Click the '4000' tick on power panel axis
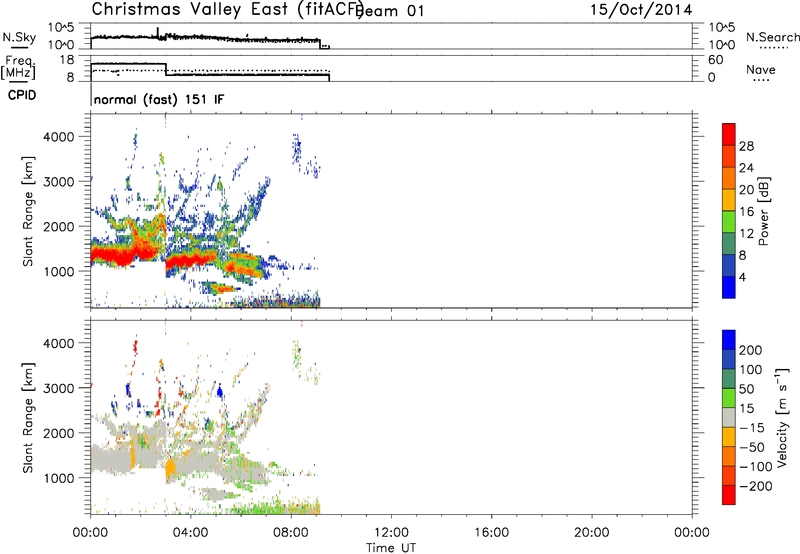 point(58,137)
